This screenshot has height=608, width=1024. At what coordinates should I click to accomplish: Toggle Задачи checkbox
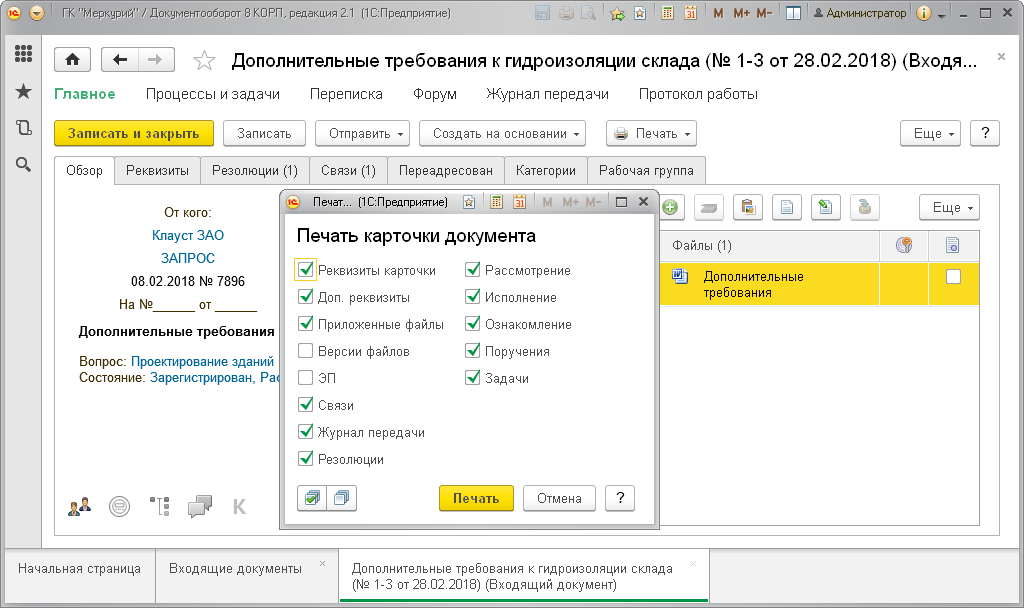tap(473, 378)
